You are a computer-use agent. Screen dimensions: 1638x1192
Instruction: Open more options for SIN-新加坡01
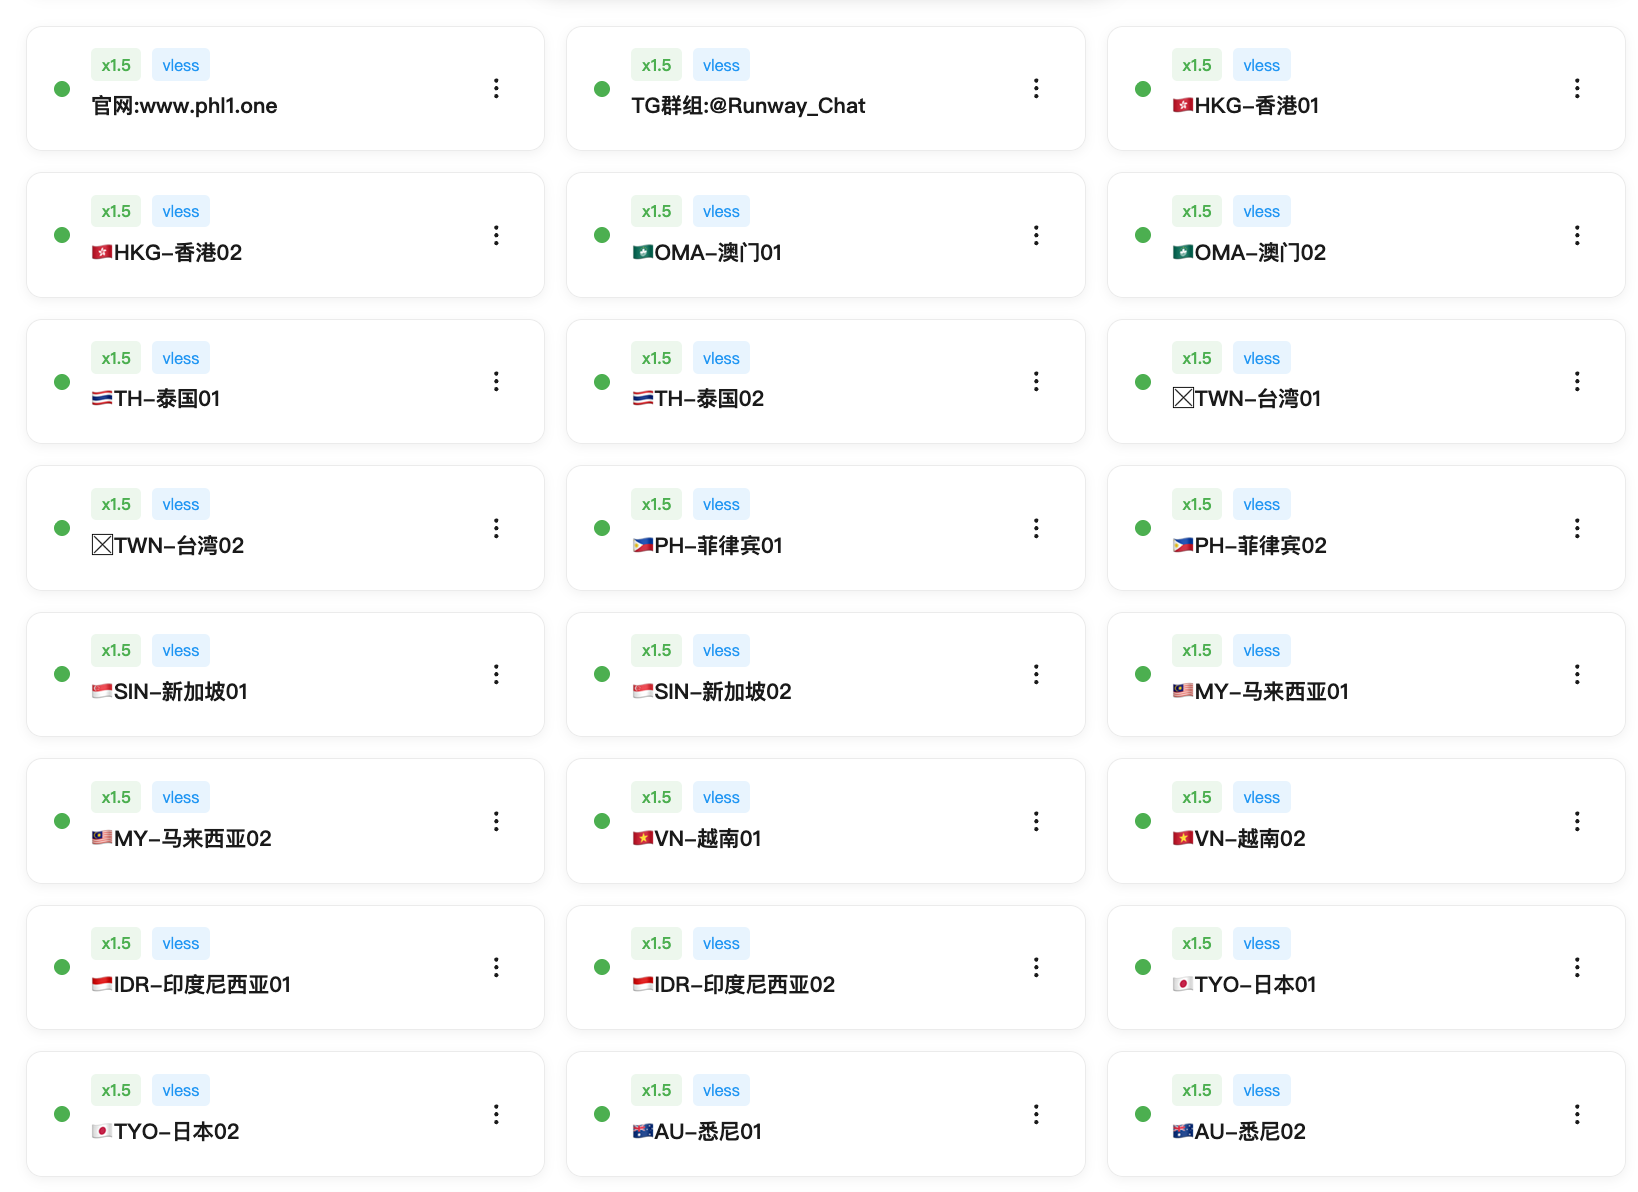pos(496,674)
